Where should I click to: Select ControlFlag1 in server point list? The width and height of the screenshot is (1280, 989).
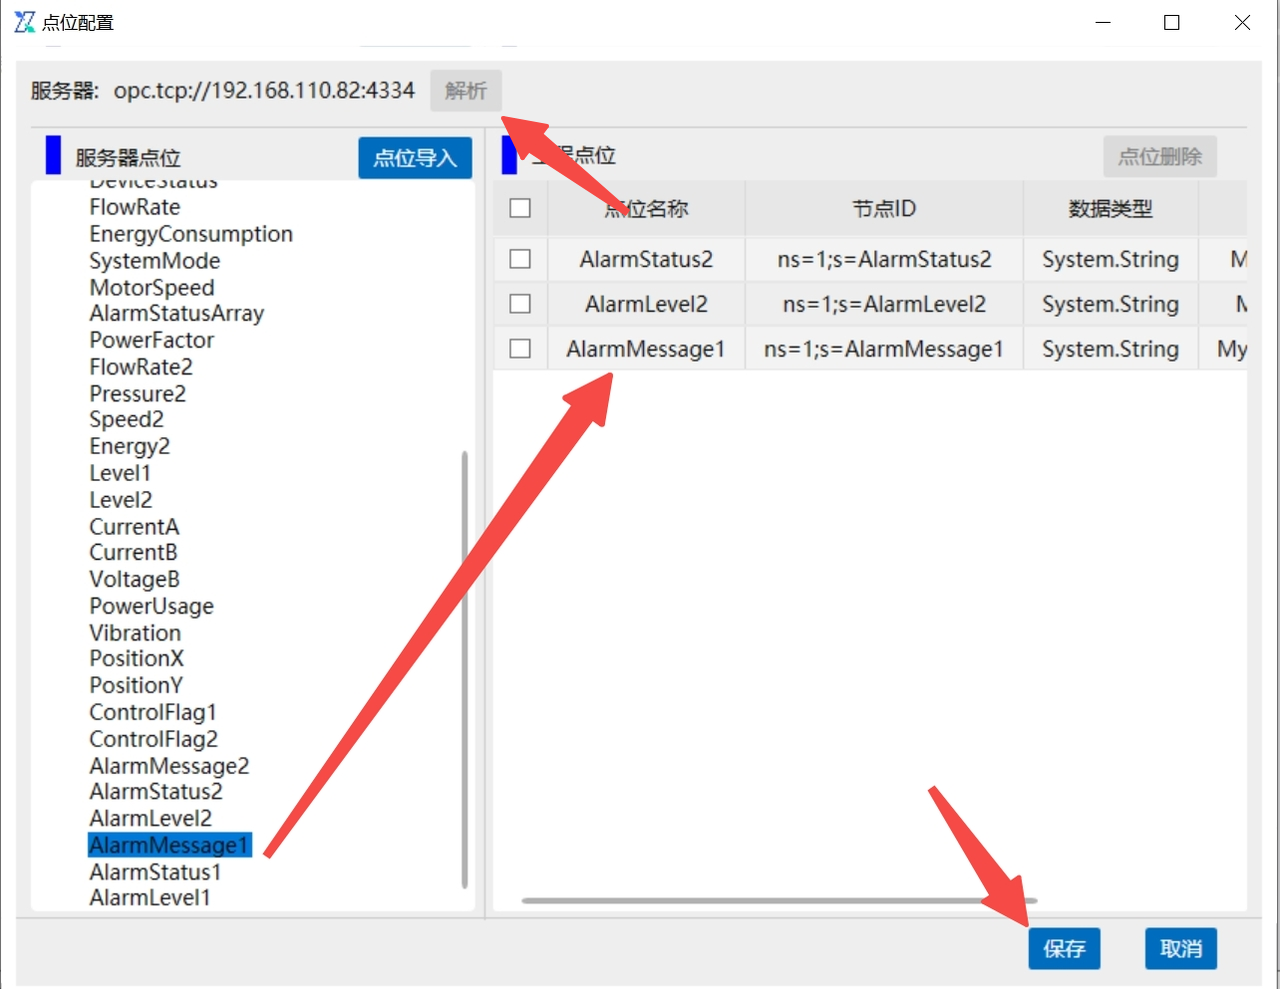(153, 713)
